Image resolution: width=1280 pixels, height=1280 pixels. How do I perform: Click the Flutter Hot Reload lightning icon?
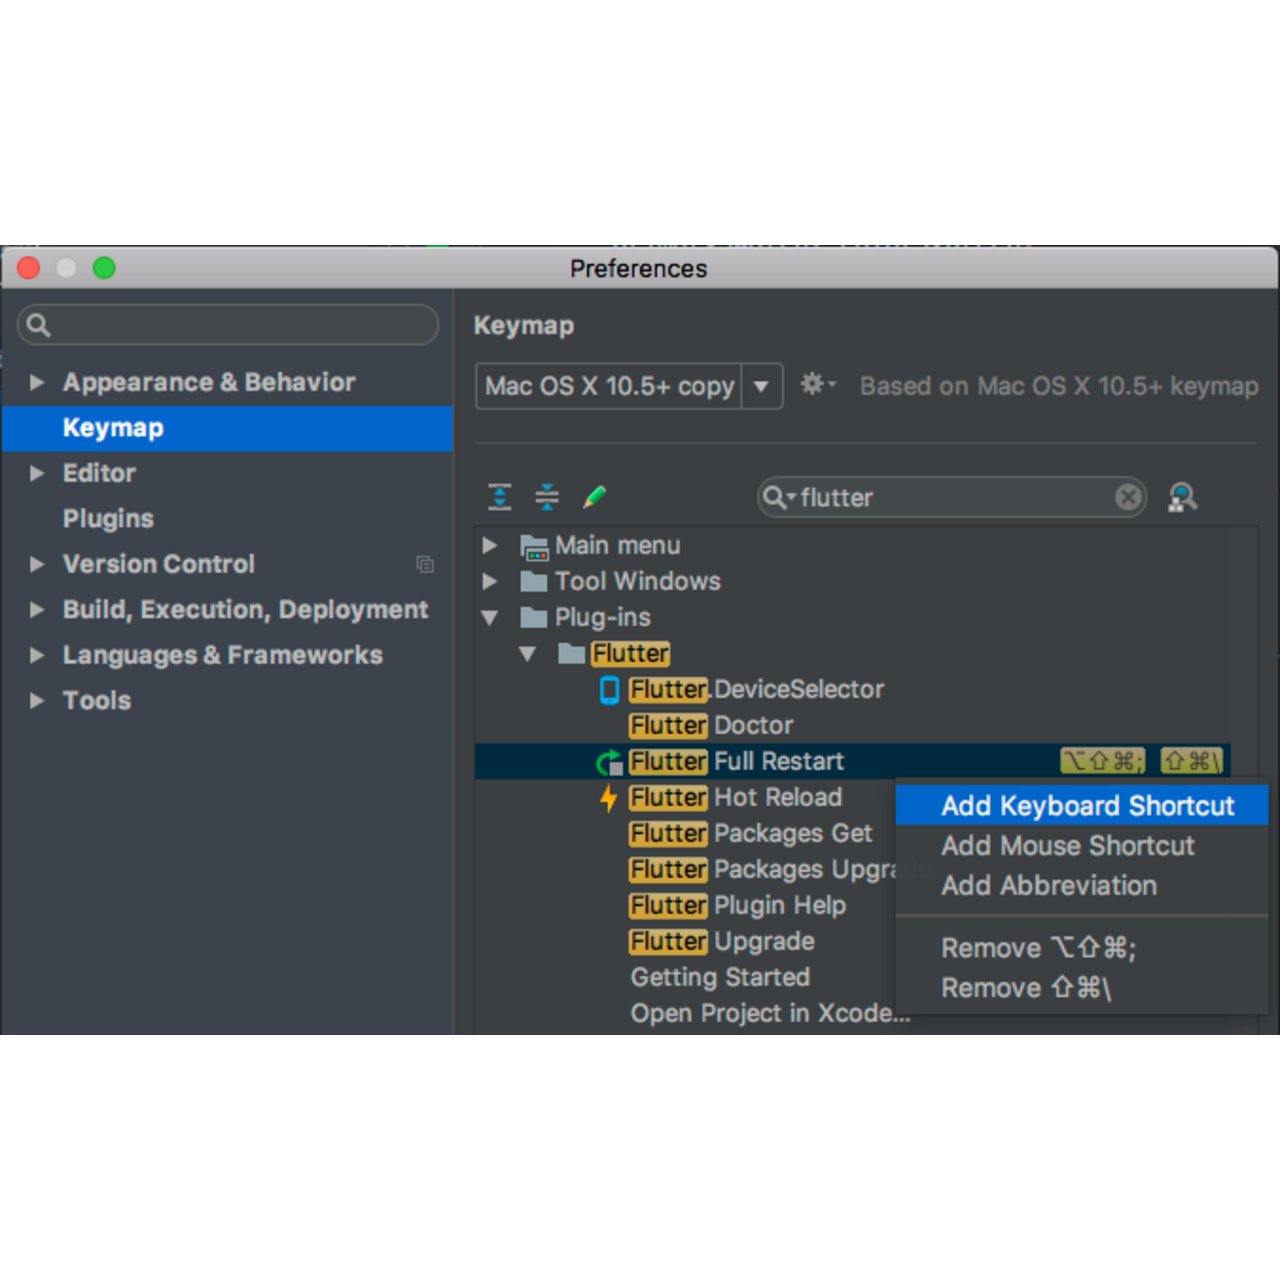pyautogui.click(x=608, y=797)
